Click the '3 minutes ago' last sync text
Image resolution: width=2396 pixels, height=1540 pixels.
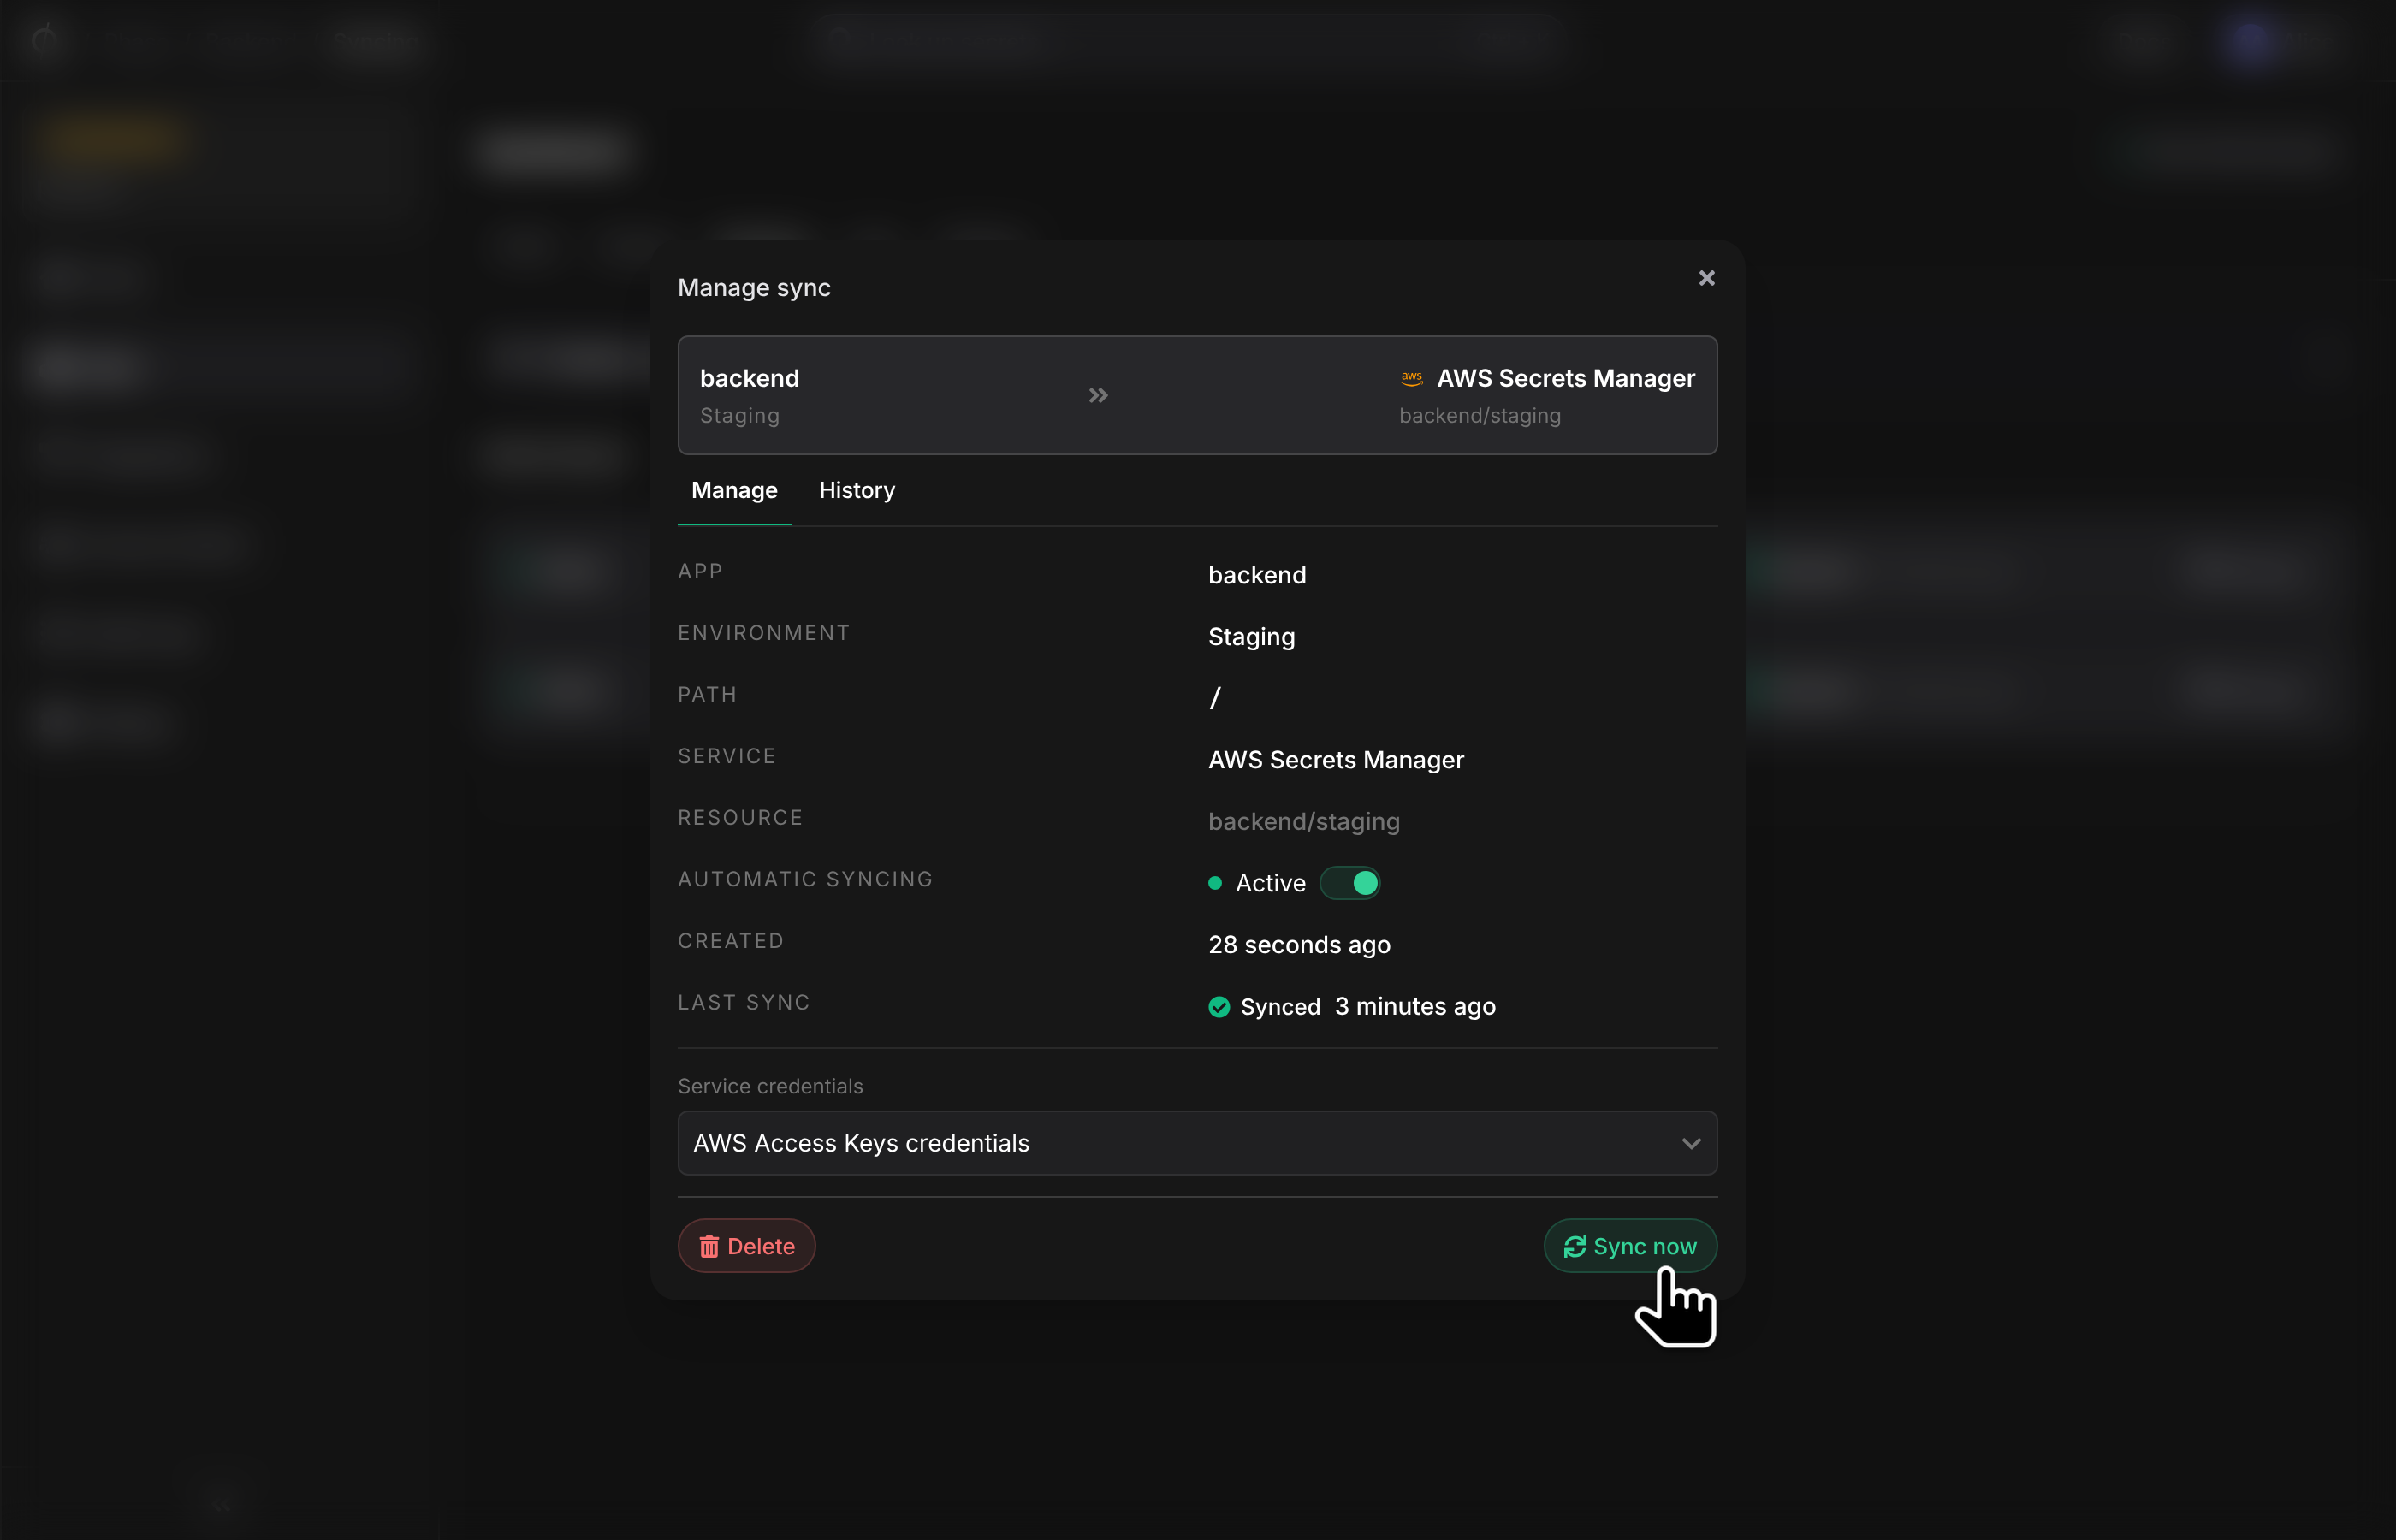[x=1415, y=1007]
